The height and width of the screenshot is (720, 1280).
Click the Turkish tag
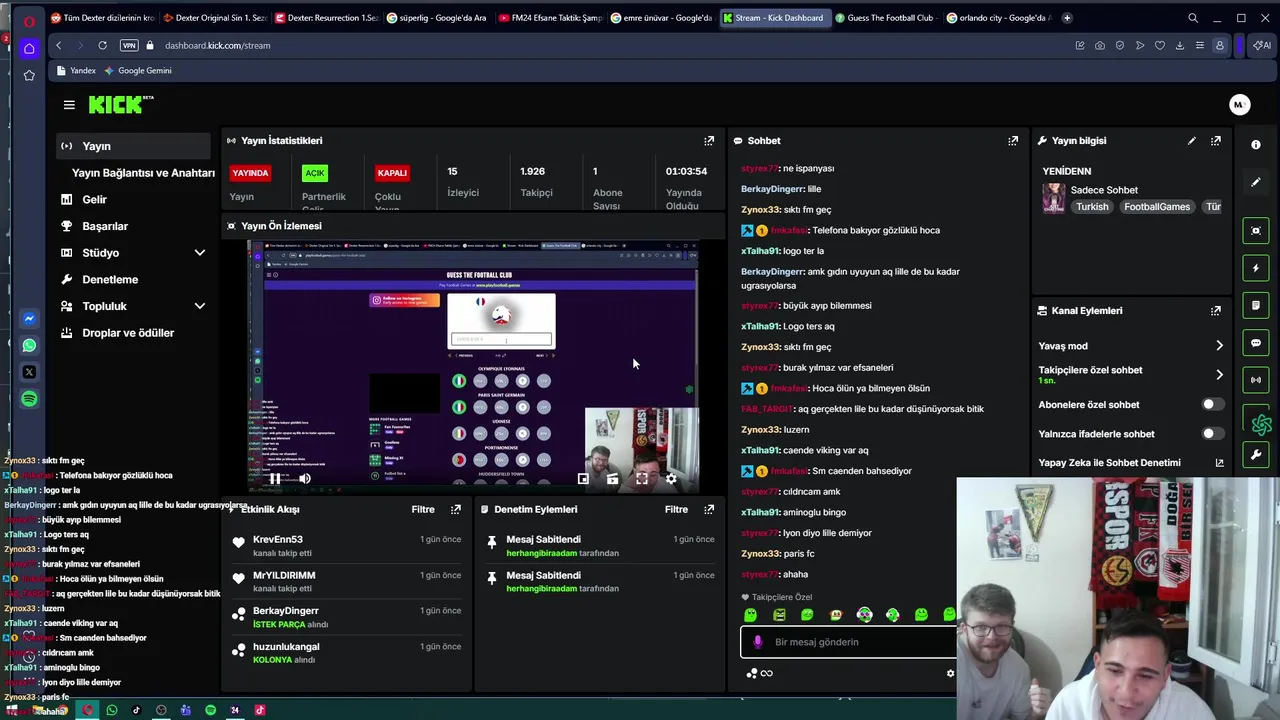coord(1092,207)
